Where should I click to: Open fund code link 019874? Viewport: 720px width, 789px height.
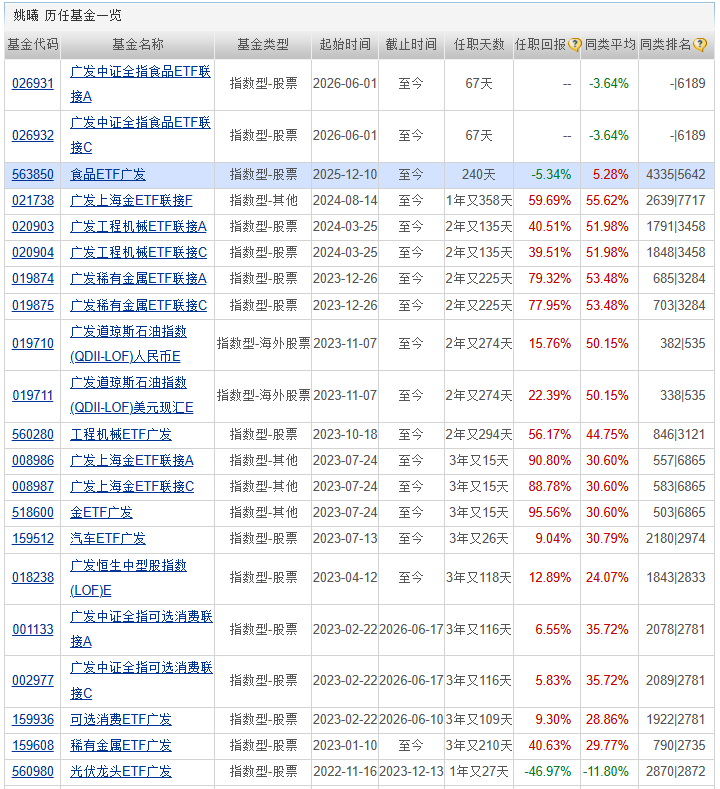click(33, 279)
